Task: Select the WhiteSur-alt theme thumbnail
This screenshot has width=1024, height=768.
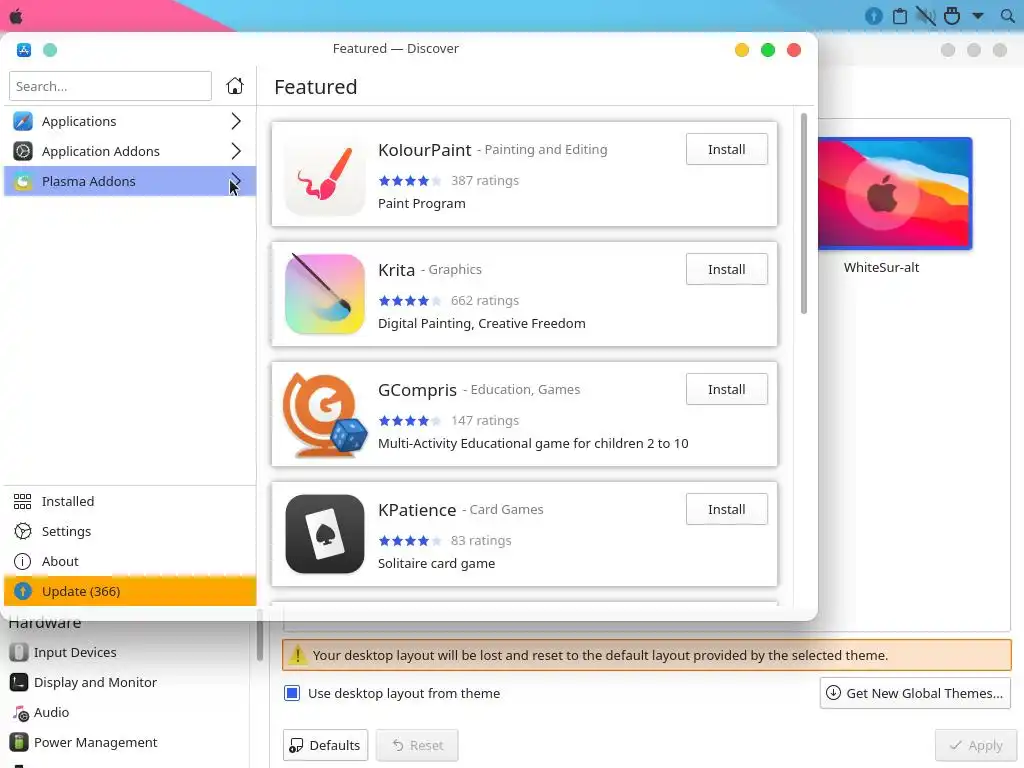Action: [x=895, y=193]
